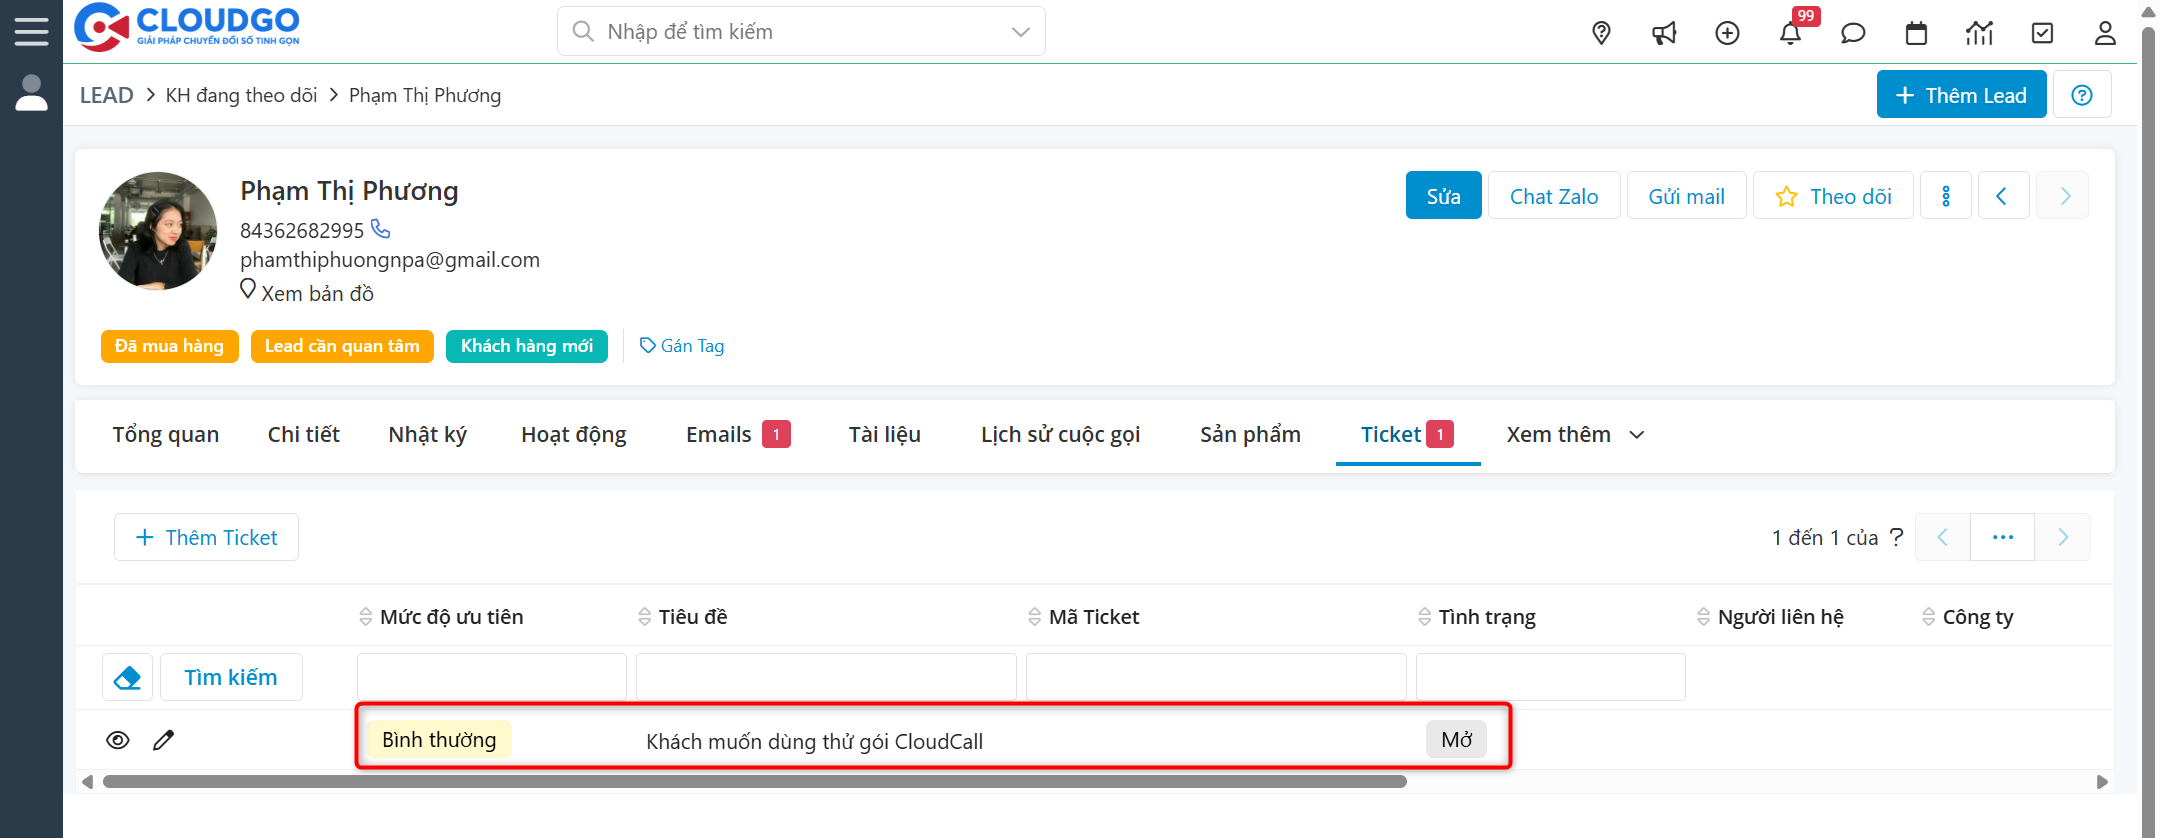2160x838 pixels.
Task: Expand the search box dropdown arrow
Action: click(1021, 32)
